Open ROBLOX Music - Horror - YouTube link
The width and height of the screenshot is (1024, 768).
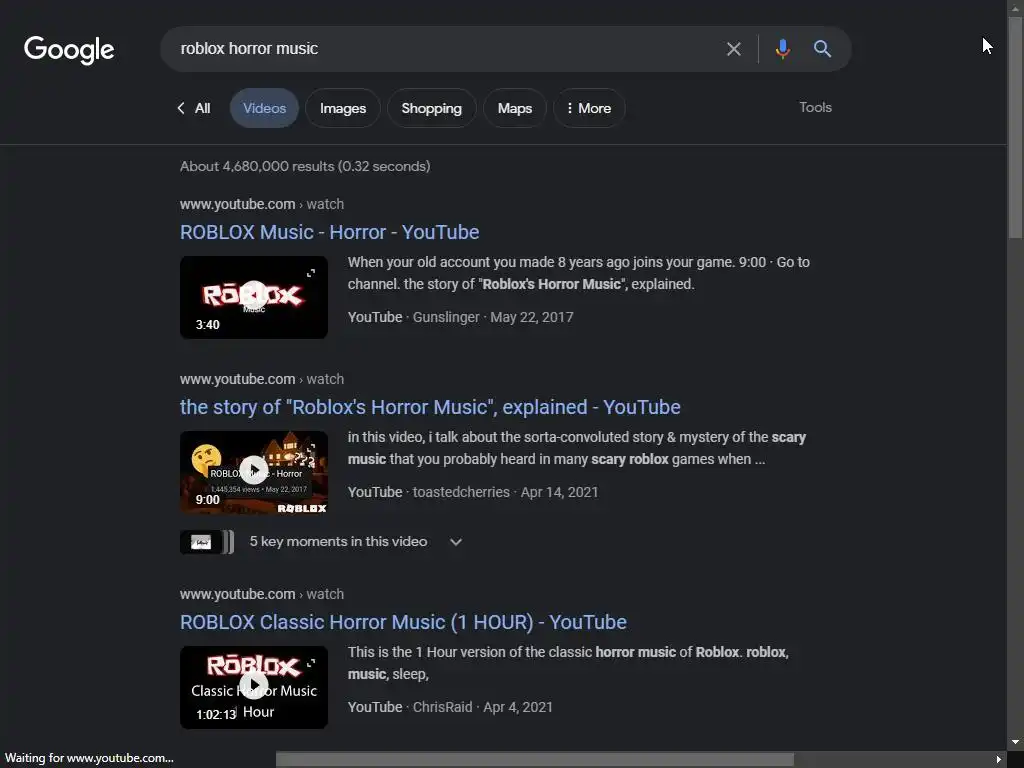tap(330, 232)
